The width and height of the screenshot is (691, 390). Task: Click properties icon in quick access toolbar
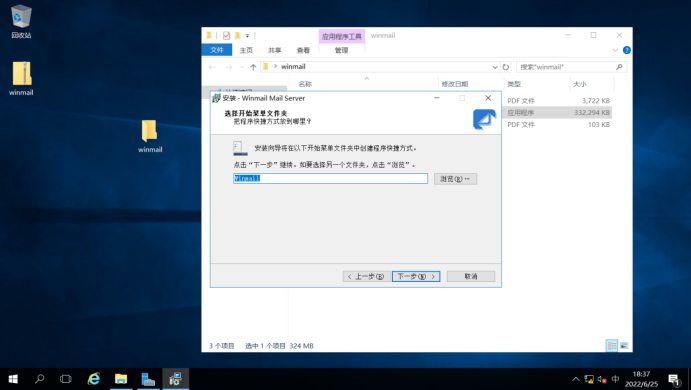pos(226,35)
